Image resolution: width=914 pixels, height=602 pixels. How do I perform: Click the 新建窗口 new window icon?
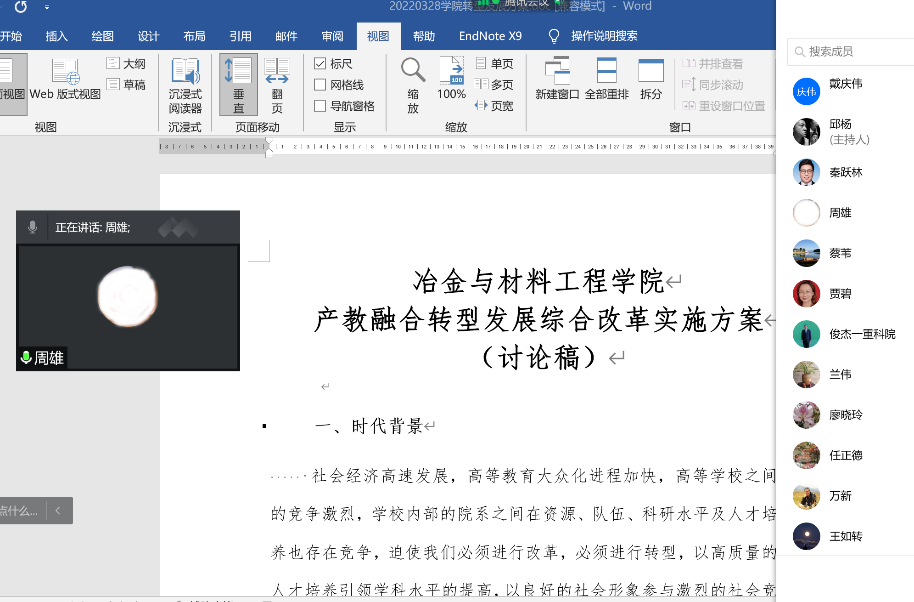557,80
